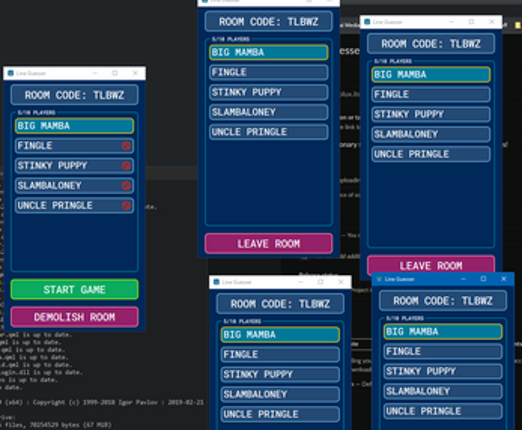Select FINGLE in bottom-center window

280,354
